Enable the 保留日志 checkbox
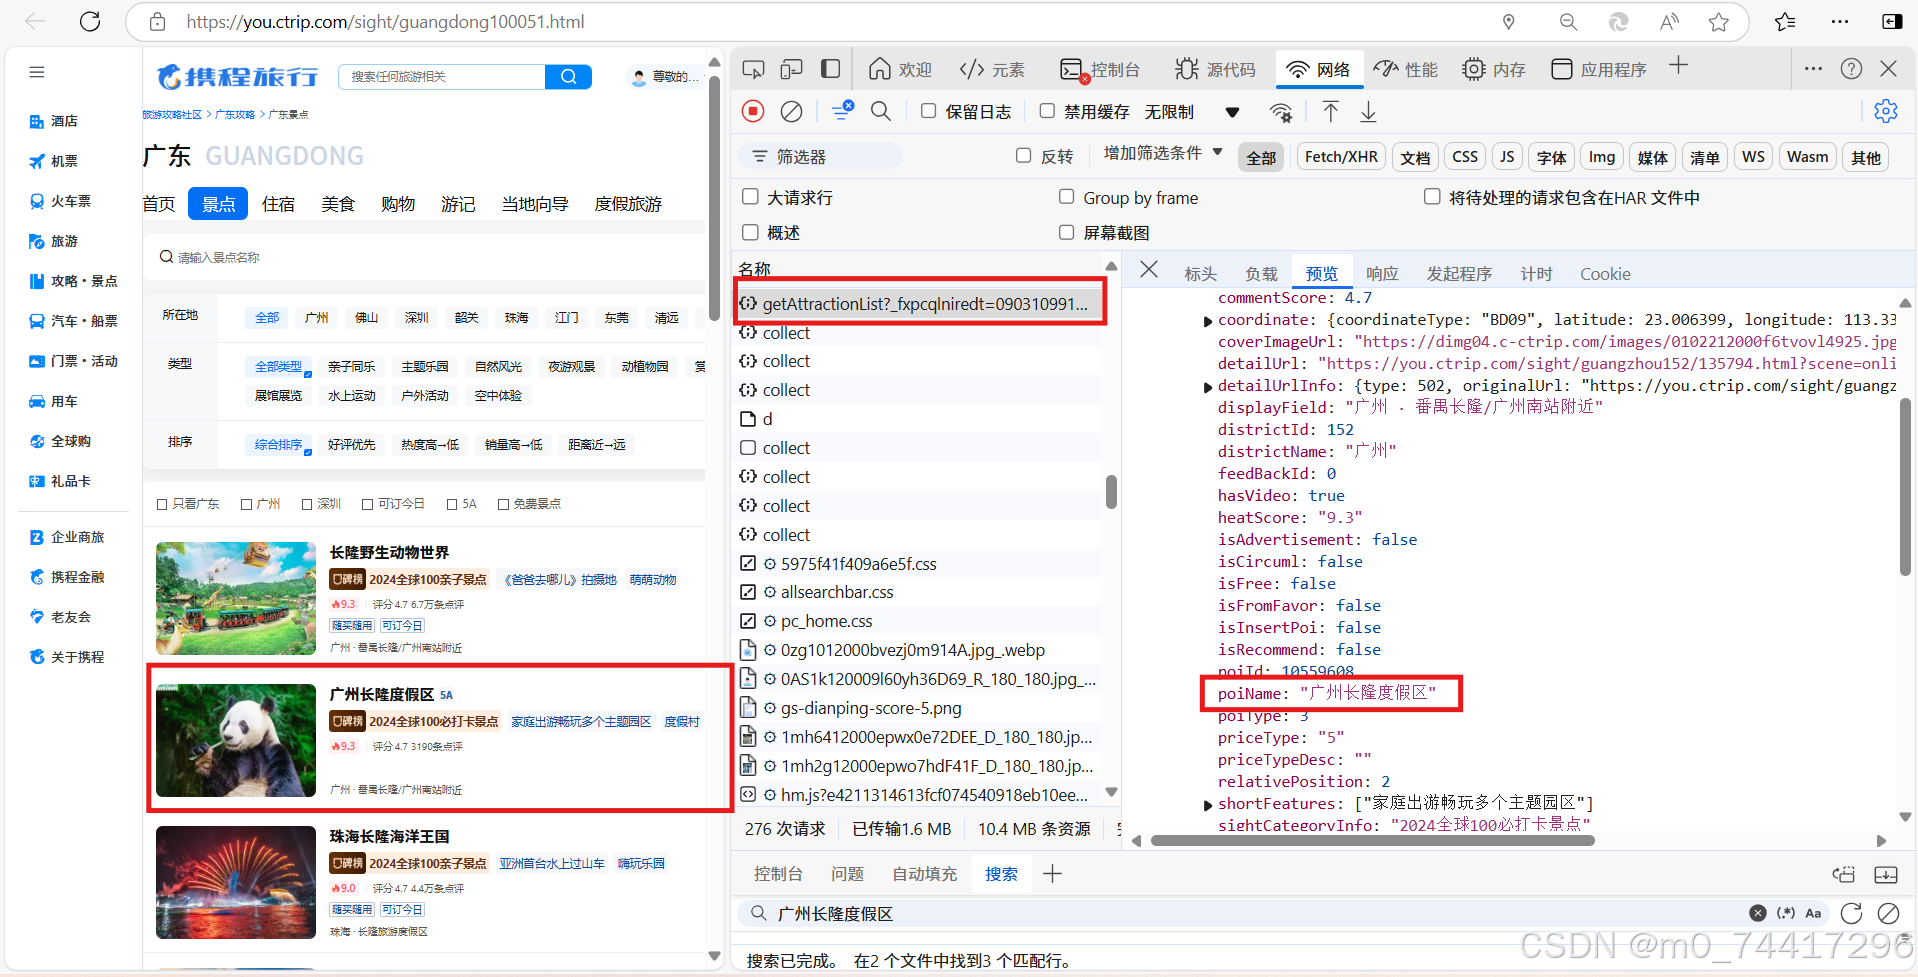This screenshot has height=977, width=1918. tap(928, 111)
